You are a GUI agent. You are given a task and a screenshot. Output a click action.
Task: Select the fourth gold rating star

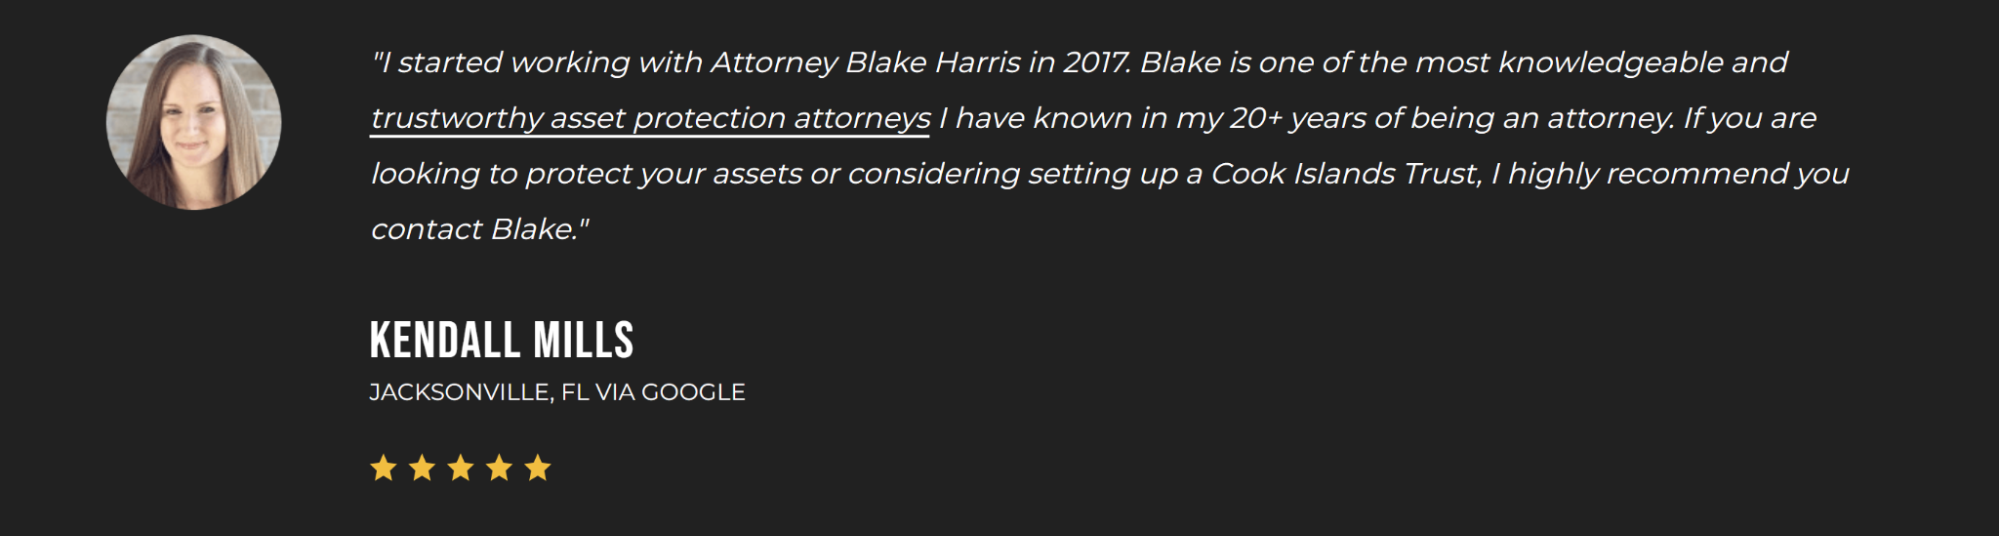[499, 467]
